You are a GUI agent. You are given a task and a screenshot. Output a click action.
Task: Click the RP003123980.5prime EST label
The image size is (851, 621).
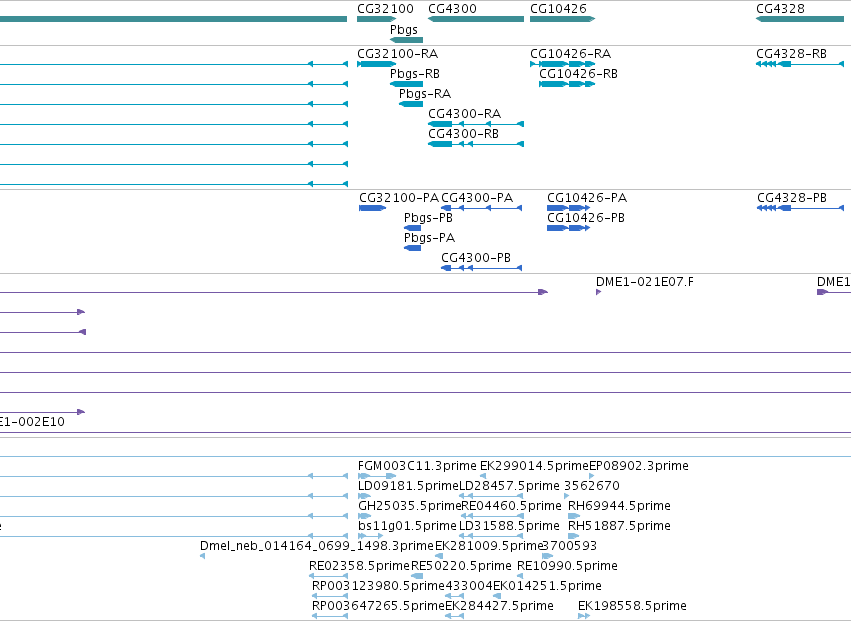click(x=378, y=586)
